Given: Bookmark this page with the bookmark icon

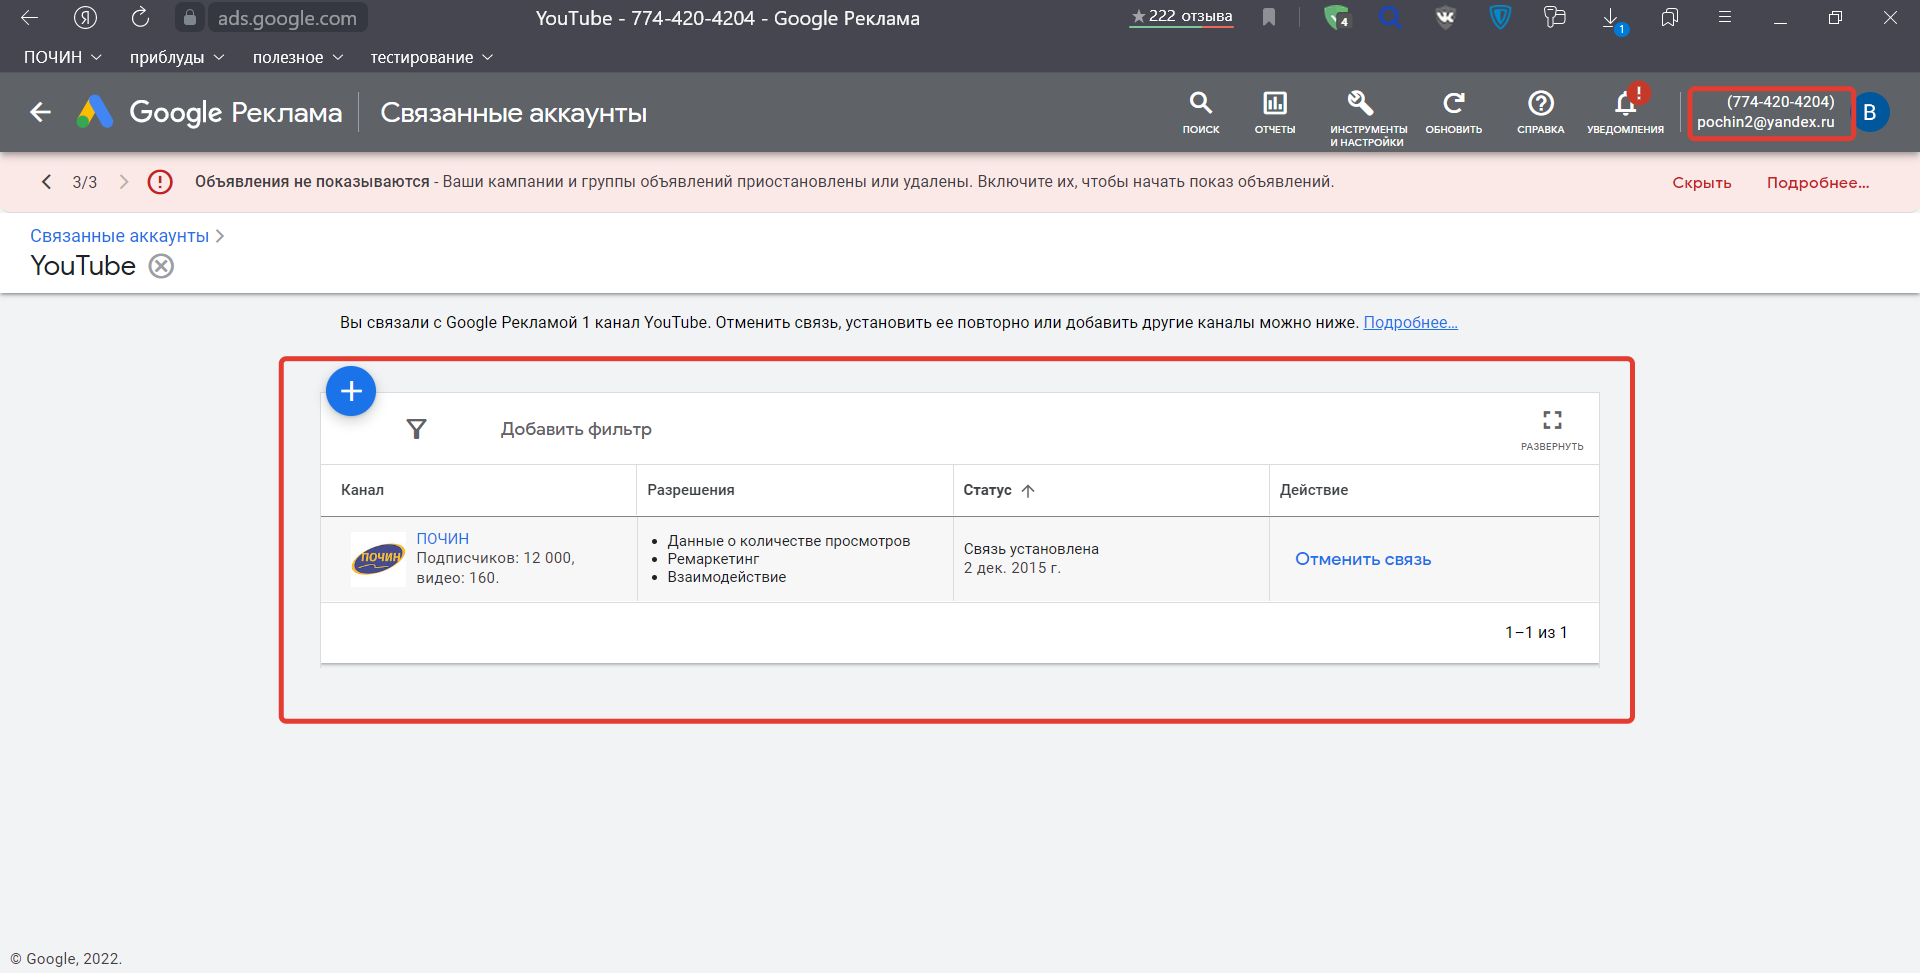Looking at the screenshot, I should pyautogui.click(x=1269, y=18).
